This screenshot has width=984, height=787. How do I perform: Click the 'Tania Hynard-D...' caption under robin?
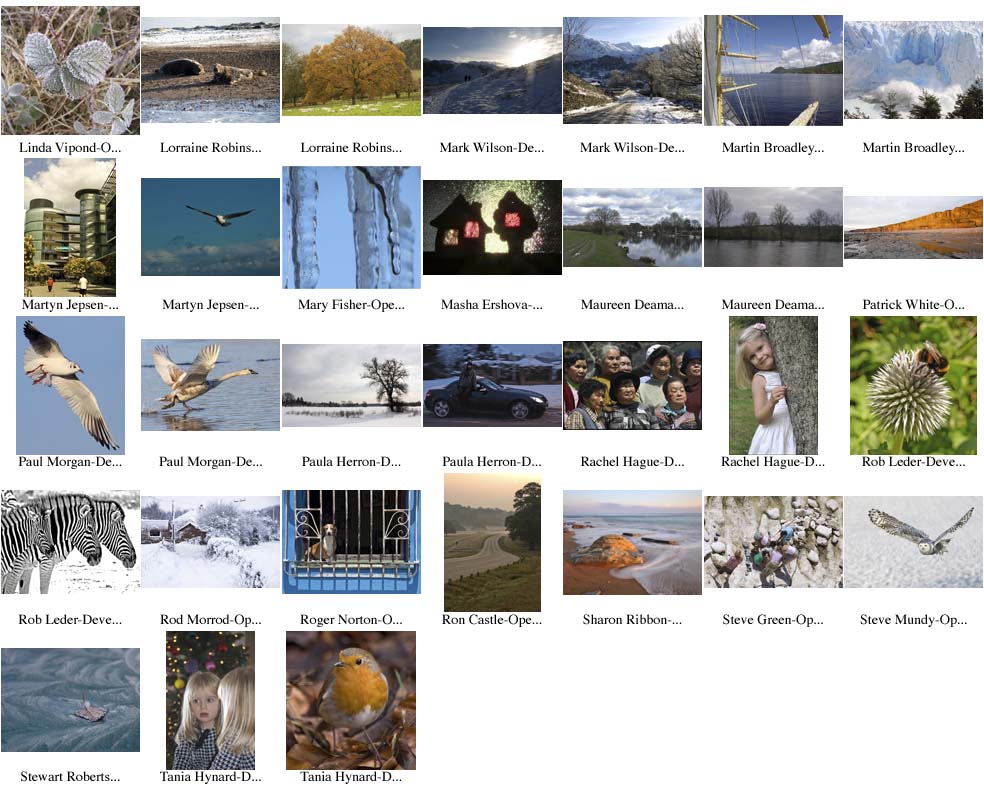pos(351,776)
